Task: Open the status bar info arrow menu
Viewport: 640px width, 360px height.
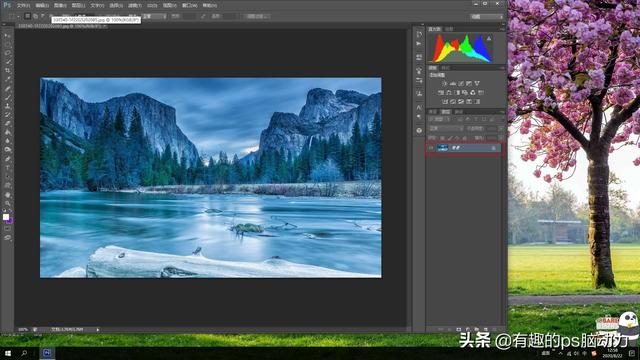Action: point(98,329)
